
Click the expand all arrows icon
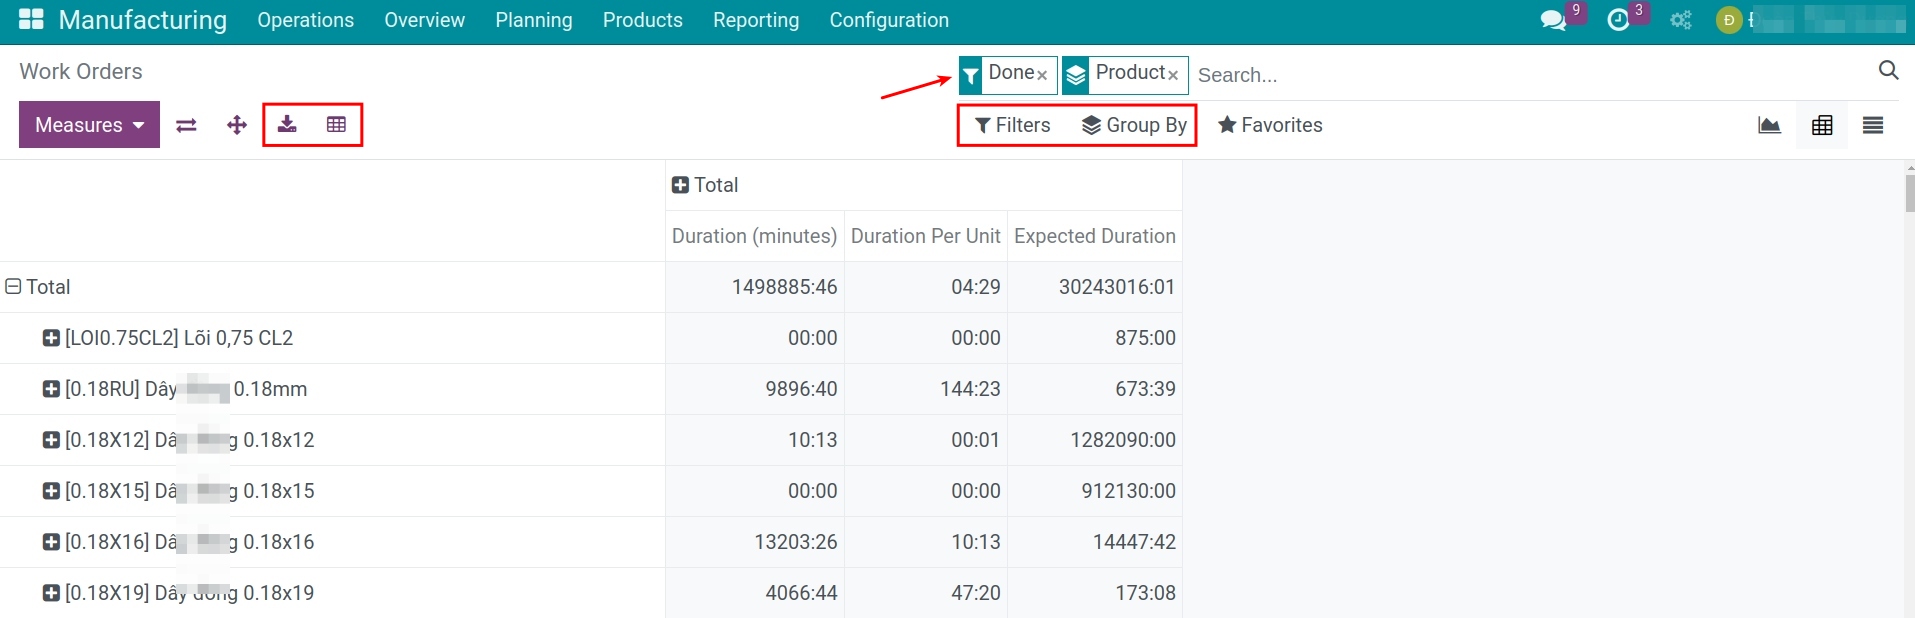237,125
